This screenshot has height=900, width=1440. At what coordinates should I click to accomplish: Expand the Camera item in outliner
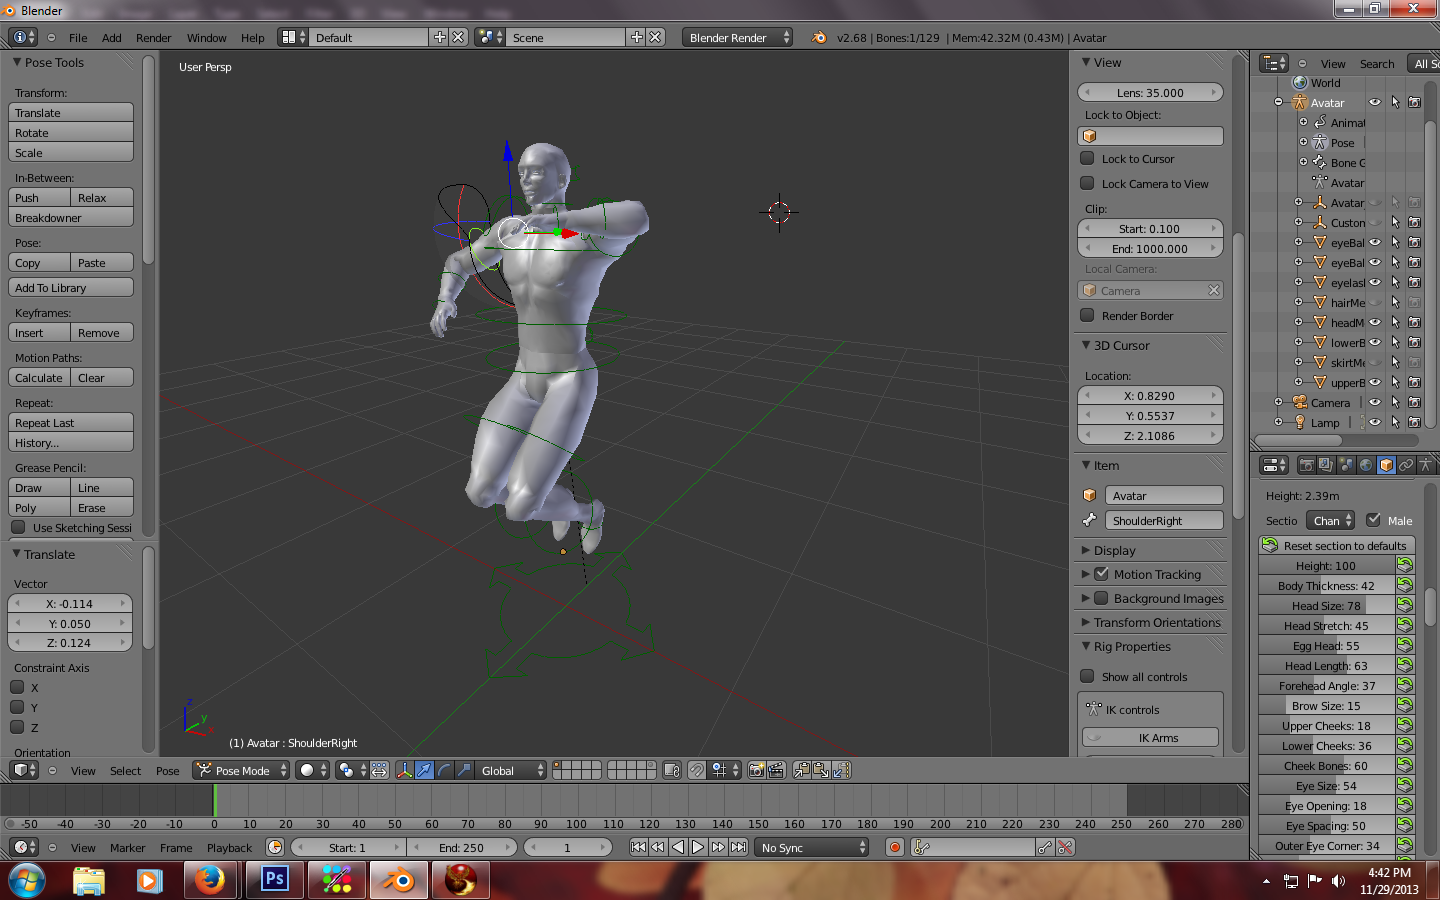pyautogui.click(x=1278, y=402)
